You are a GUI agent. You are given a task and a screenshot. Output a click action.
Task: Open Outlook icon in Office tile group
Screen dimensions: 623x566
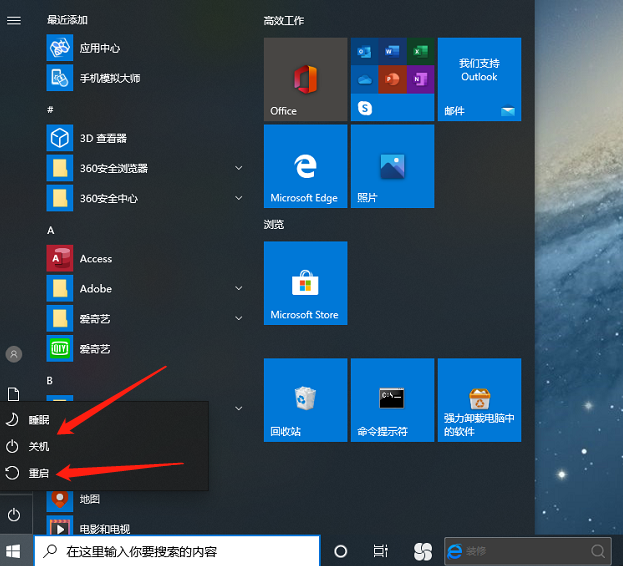click(x=364, y=52)
